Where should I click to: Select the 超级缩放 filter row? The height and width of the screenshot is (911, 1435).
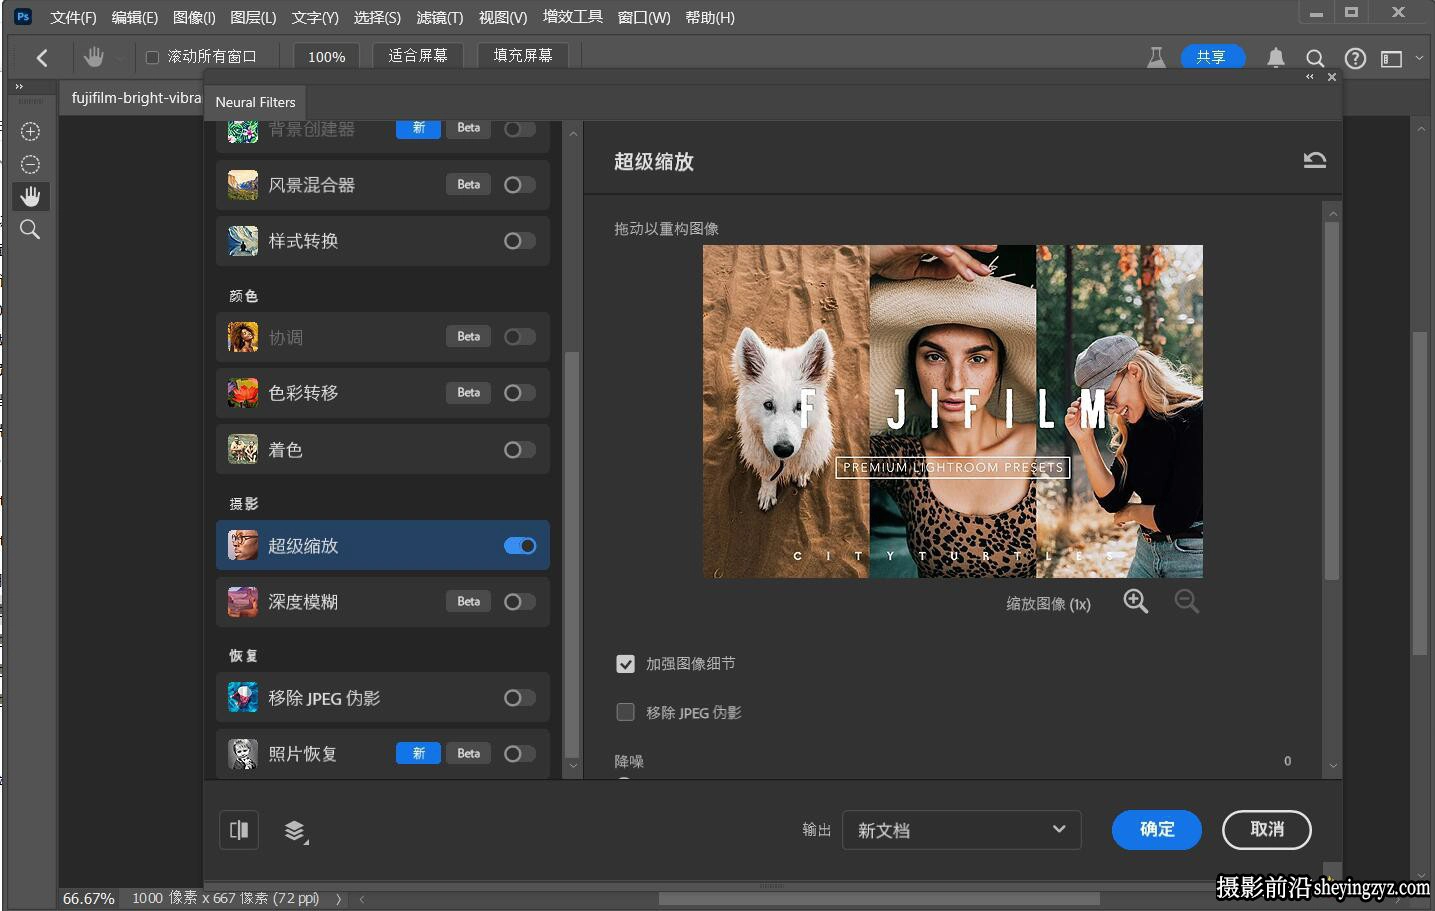(x=383, y=545)
